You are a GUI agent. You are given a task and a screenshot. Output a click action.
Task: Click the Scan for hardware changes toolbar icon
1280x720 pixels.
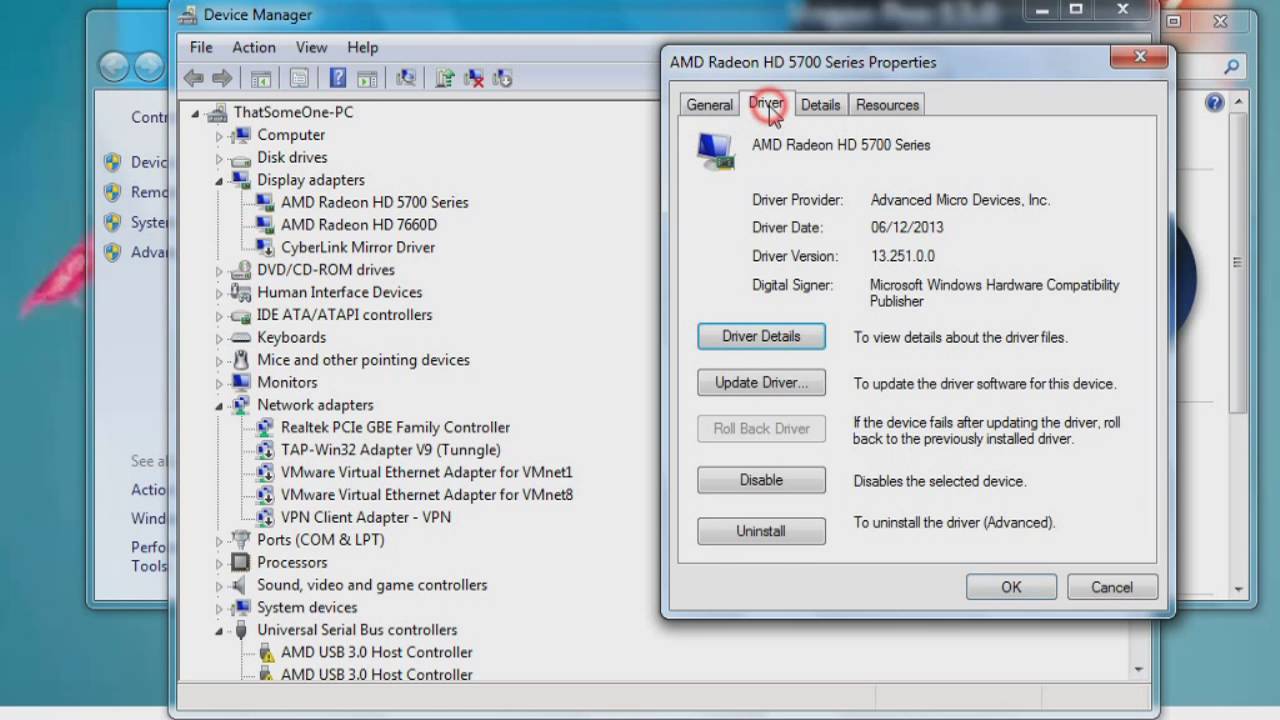pos(406,78)
